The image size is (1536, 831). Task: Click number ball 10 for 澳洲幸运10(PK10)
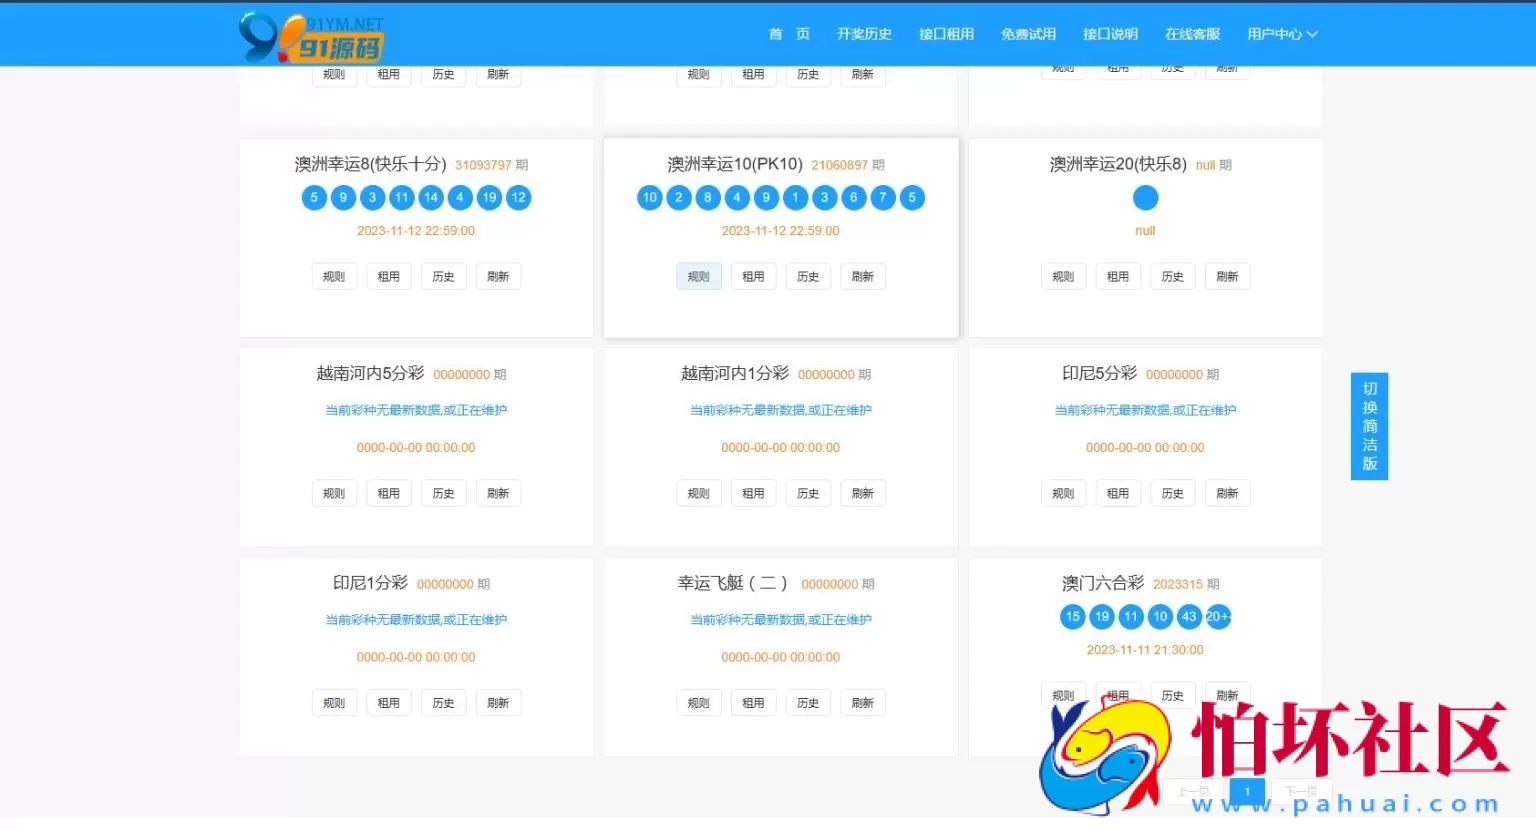[x=649, y=197]
